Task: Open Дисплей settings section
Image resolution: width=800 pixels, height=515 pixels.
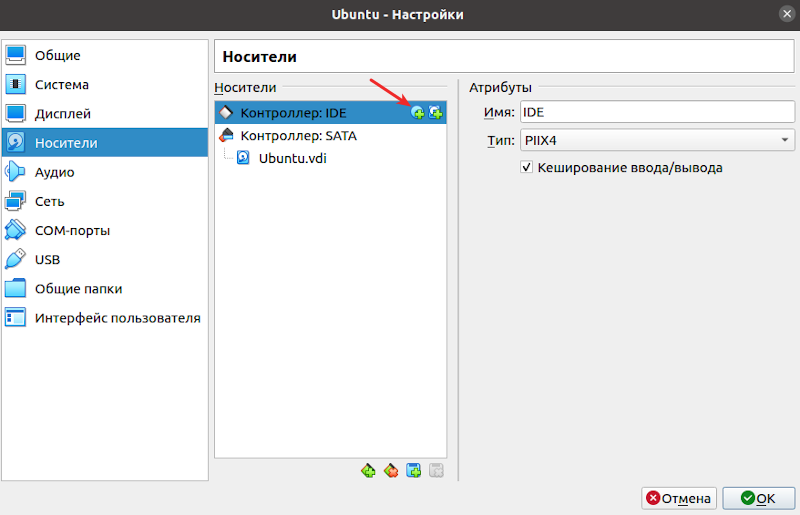Action: coord(105,113)
